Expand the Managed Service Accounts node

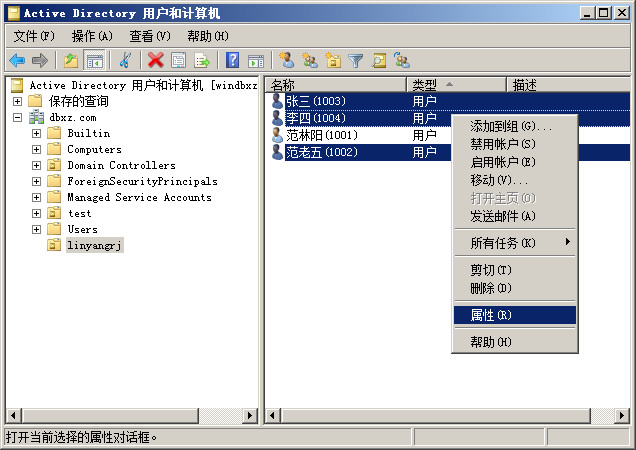click(x=37, y=197)
